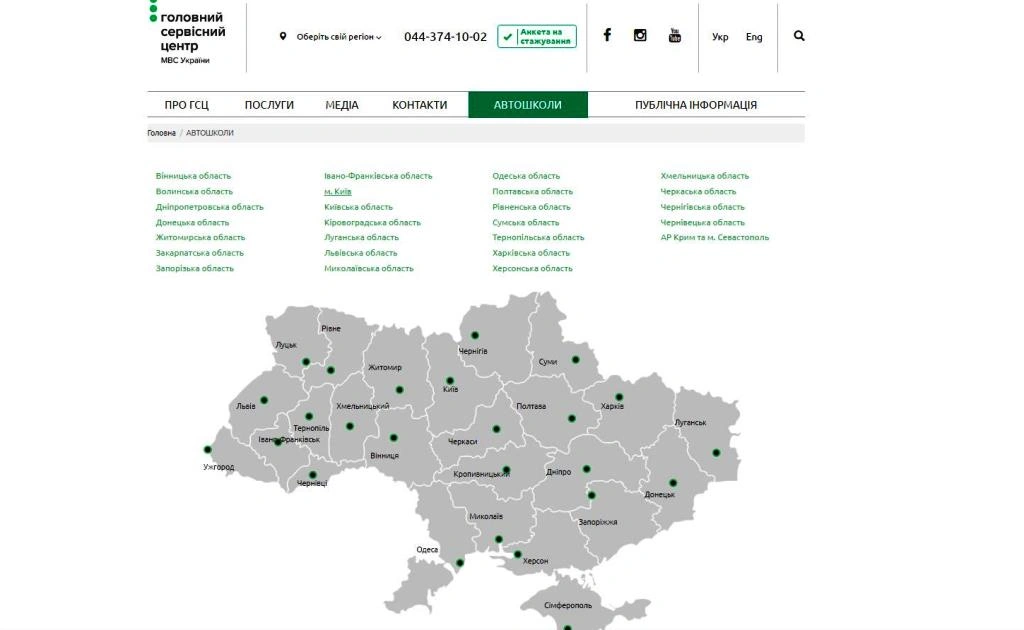Open the Facebook page icon
Viewport: 1024px width, 630px height.
(607, 35)
